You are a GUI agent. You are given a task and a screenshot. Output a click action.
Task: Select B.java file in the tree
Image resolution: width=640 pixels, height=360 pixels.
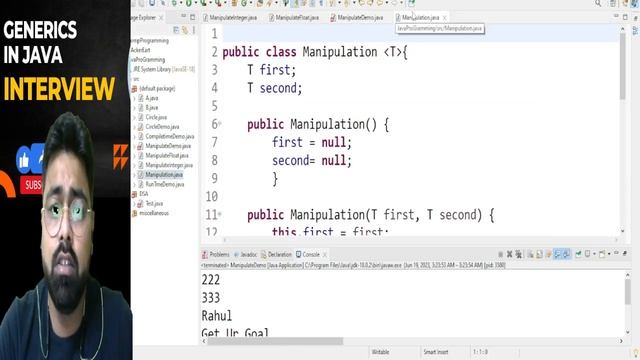(x=151, y=108)
